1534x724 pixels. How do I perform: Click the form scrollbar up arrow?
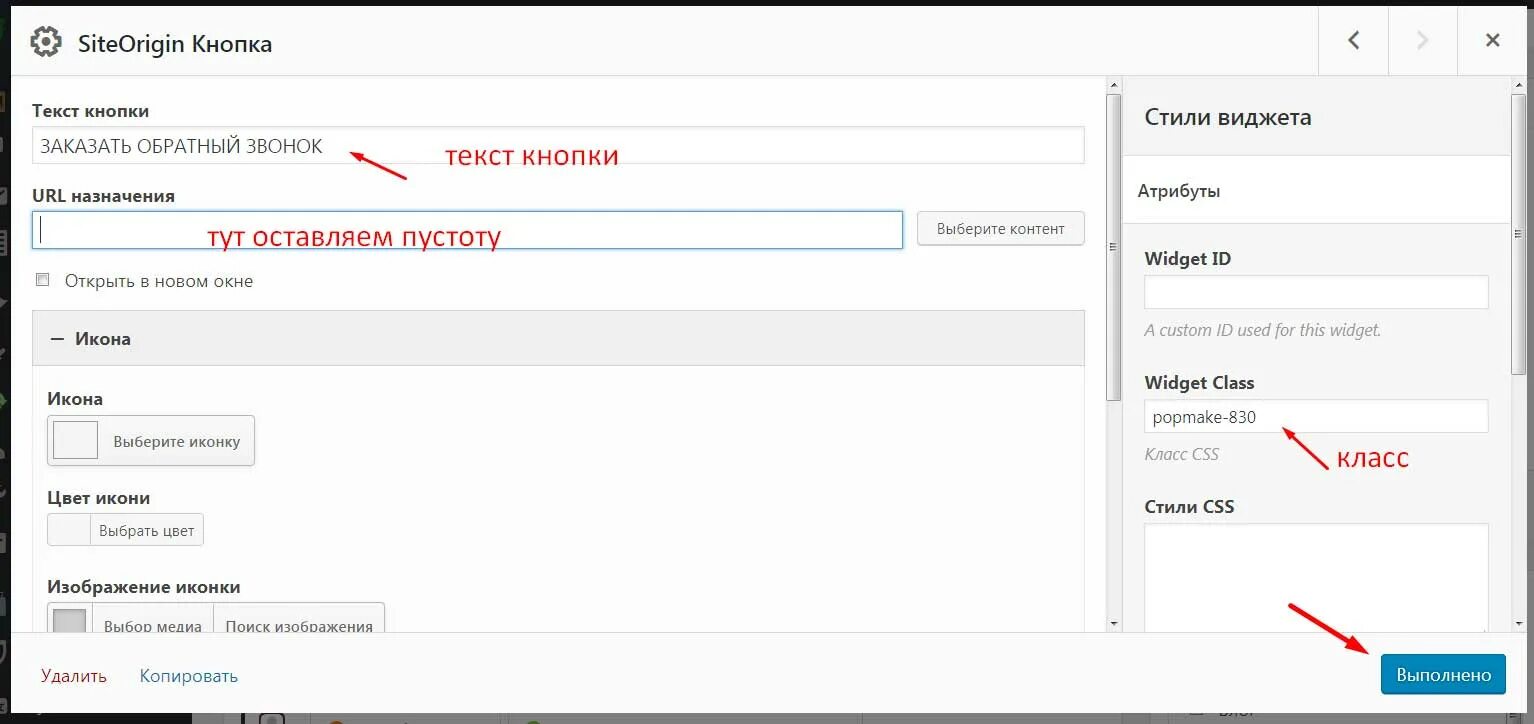coord(1114,86)
